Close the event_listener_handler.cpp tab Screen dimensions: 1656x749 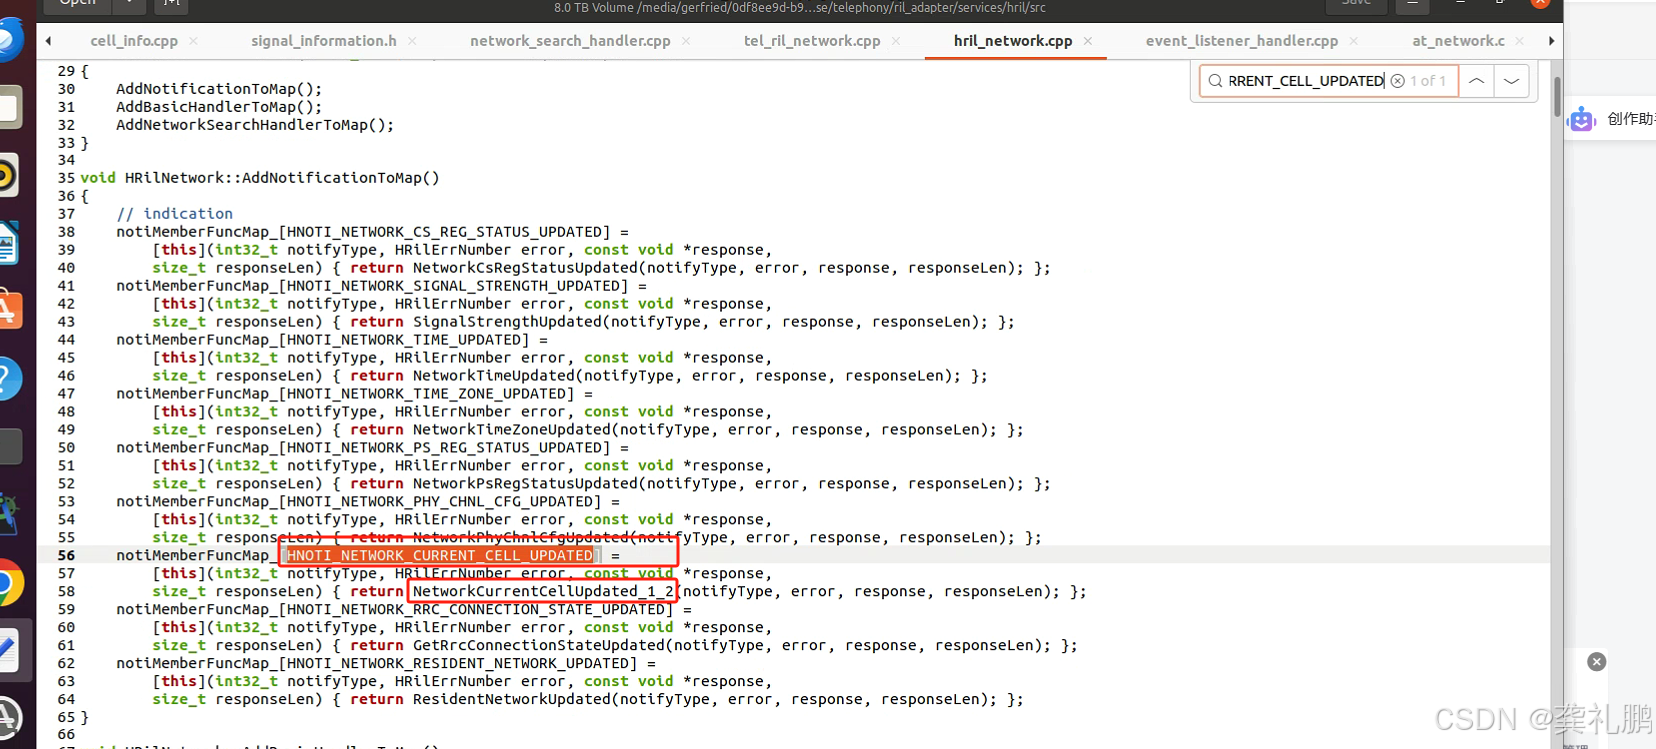click(x=1353, y=41)
